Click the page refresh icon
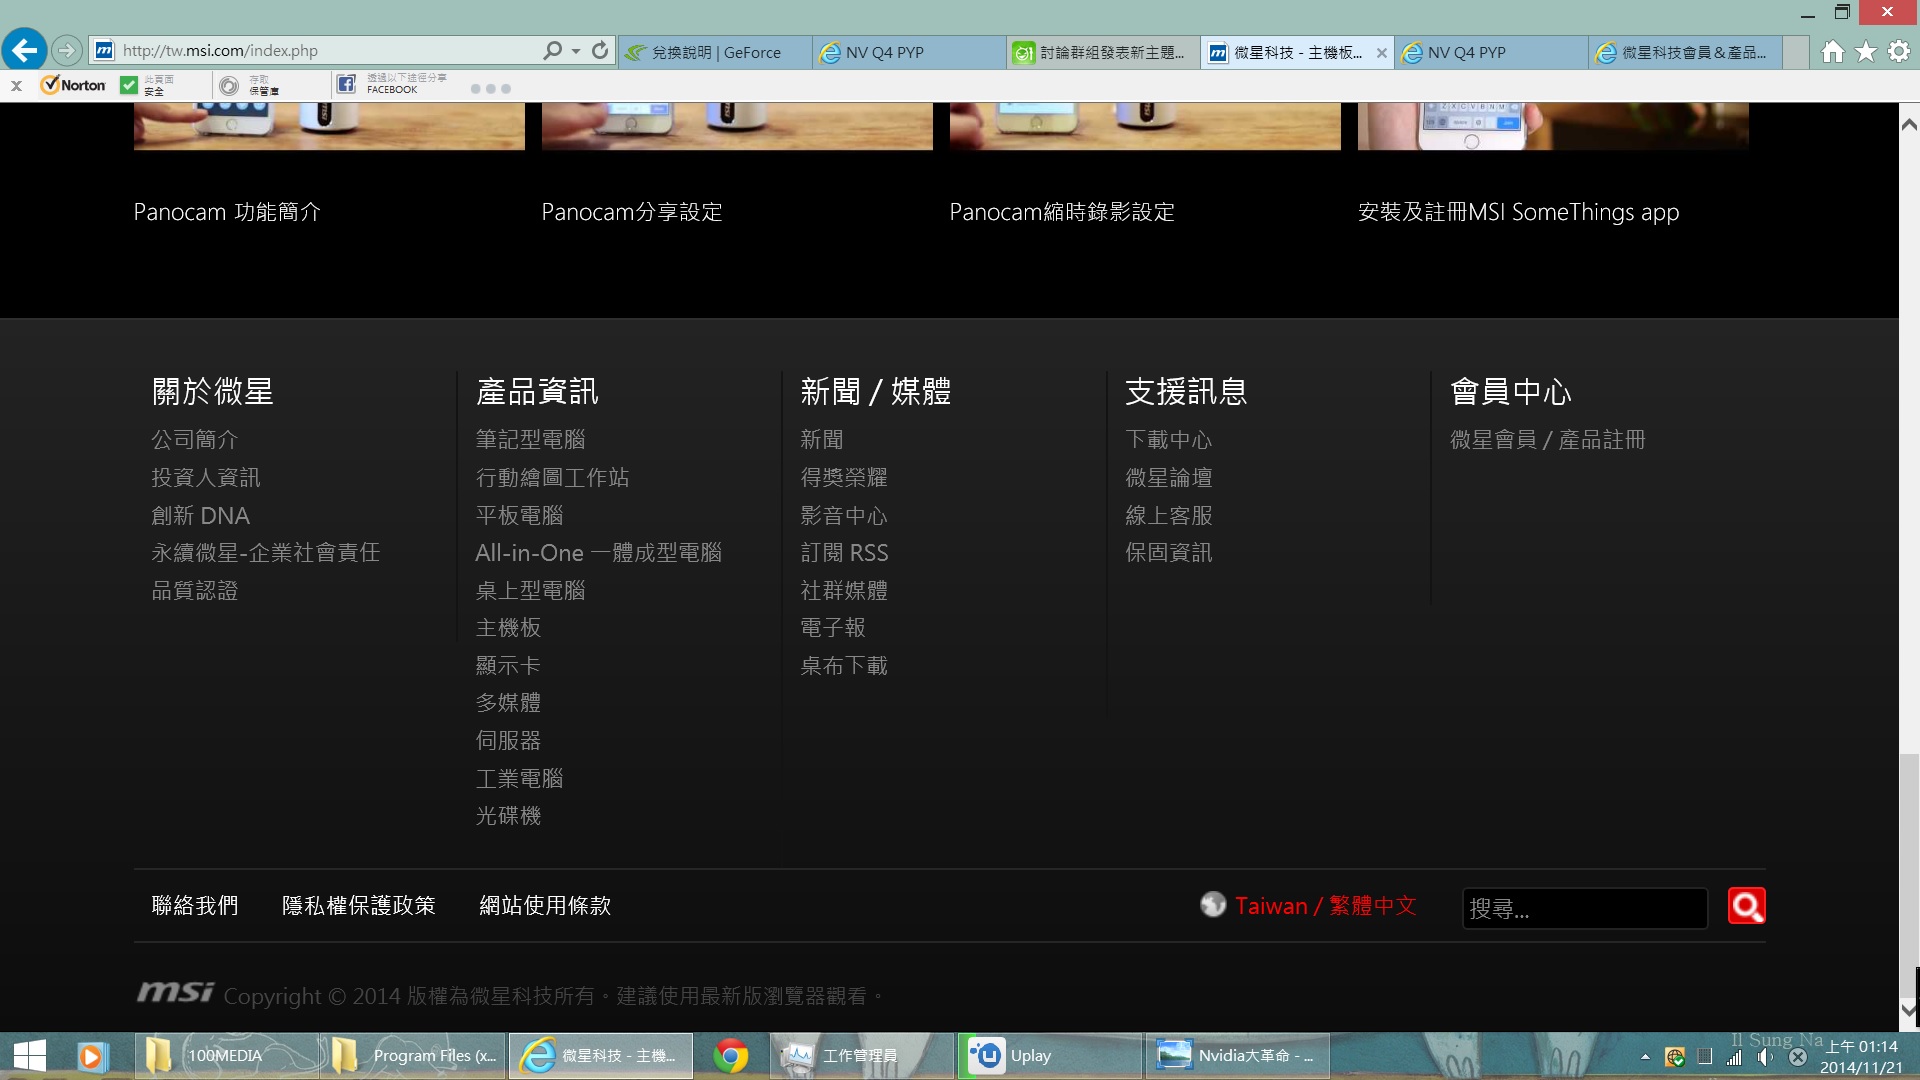Viewport: 1920px width, 1080px height. coord(600,50)
